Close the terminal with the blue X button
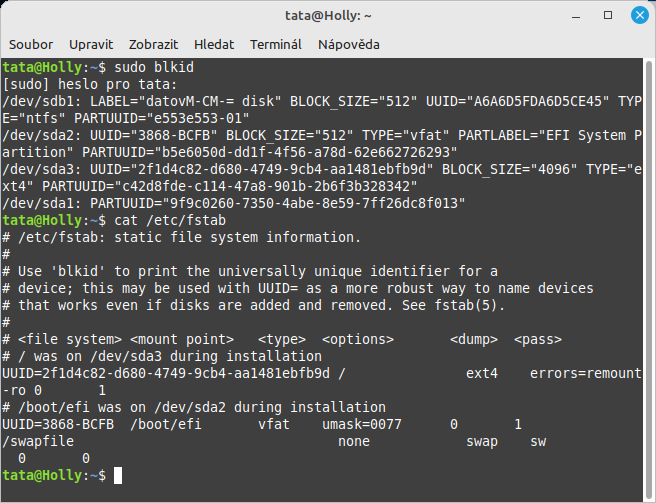The image size is (656, 503). click(x=635, y=16)
